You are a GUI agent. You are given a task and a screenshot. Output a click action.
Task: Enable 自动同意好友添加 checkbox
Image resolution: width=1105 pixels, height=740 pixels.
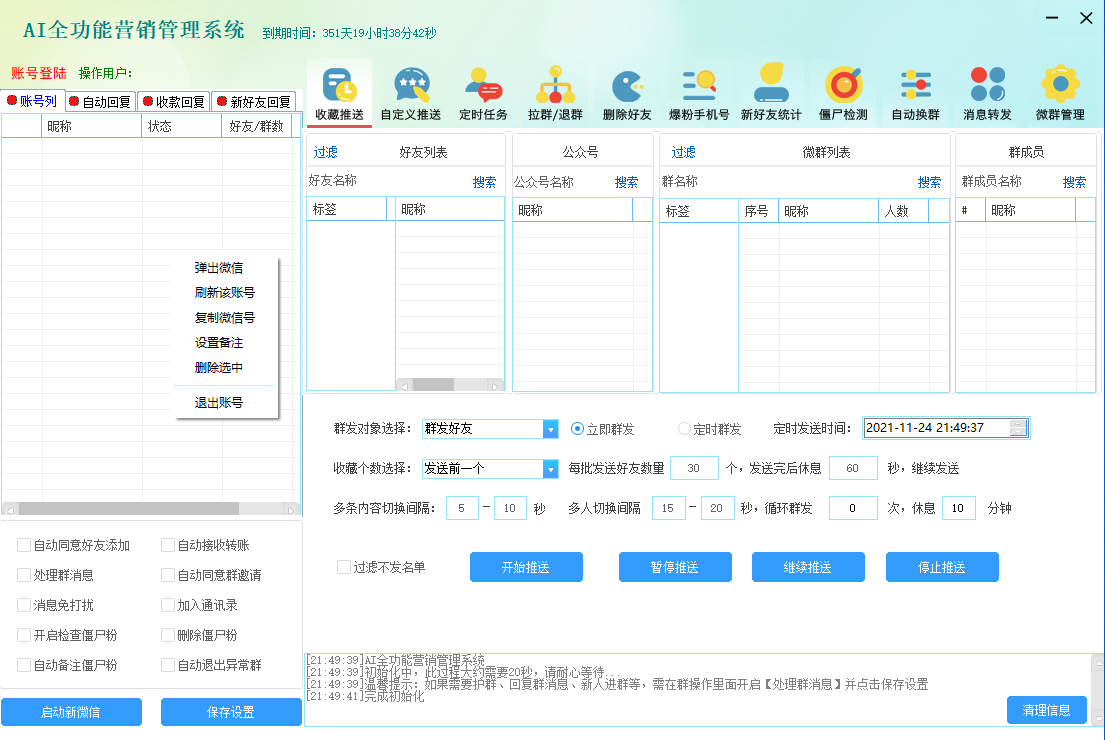coord(24,545)
